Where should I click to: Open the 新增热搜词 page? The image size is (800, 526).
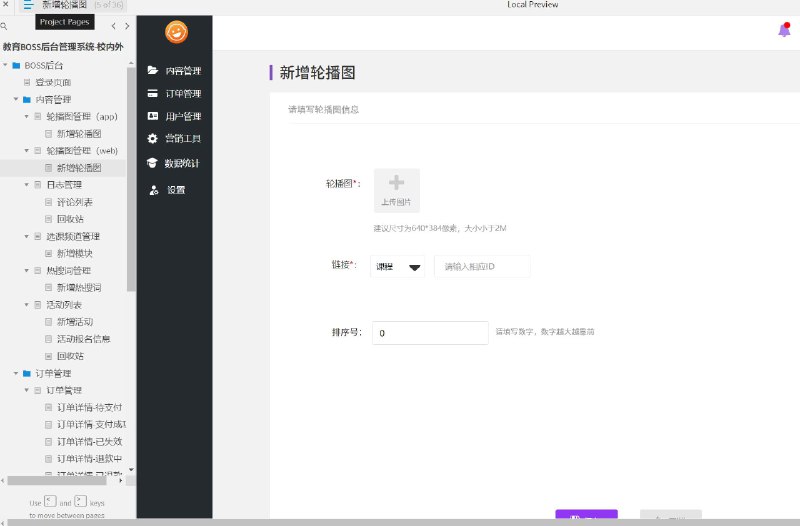79,287
